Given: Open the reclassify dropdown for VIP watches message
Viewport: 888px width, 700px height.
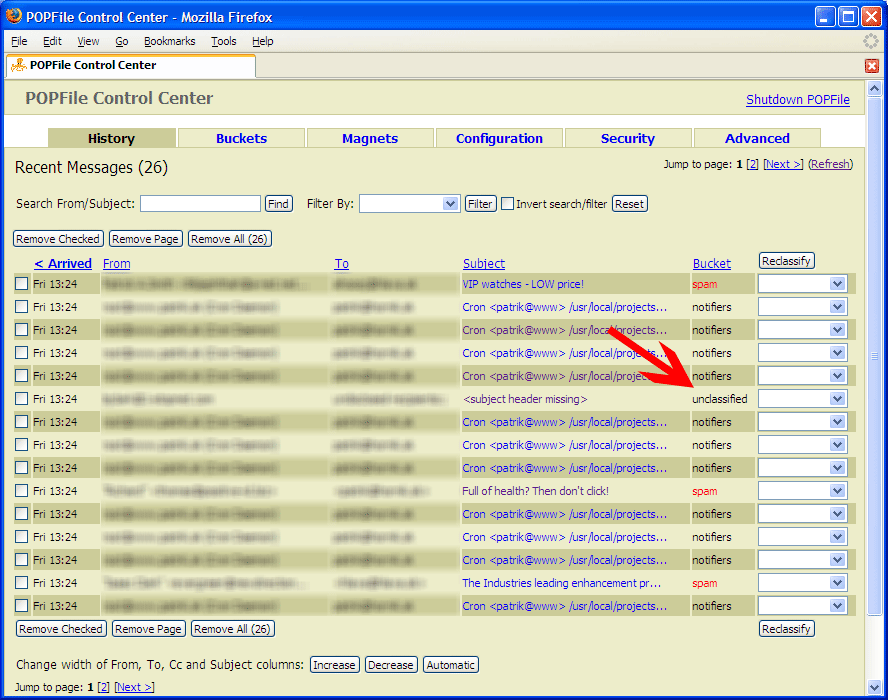Looking at the screenshot, I should pos(802,284).
